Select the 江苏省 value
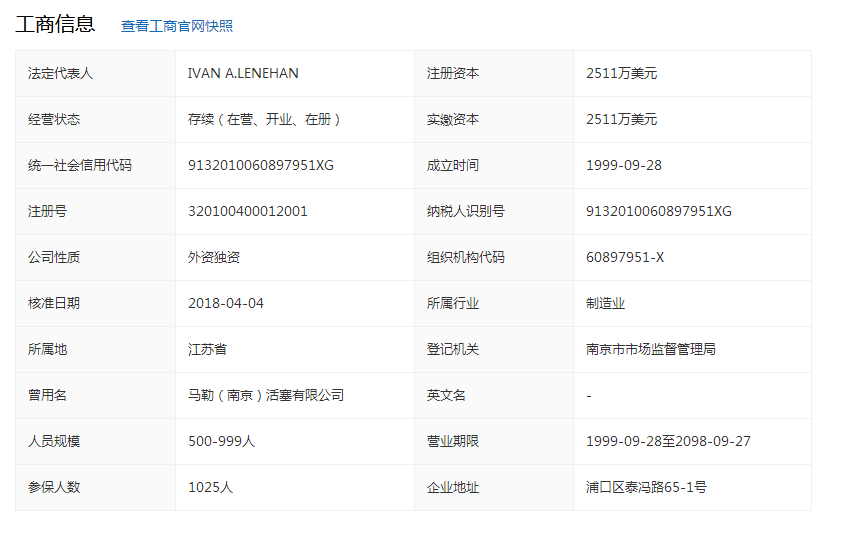 207,349
